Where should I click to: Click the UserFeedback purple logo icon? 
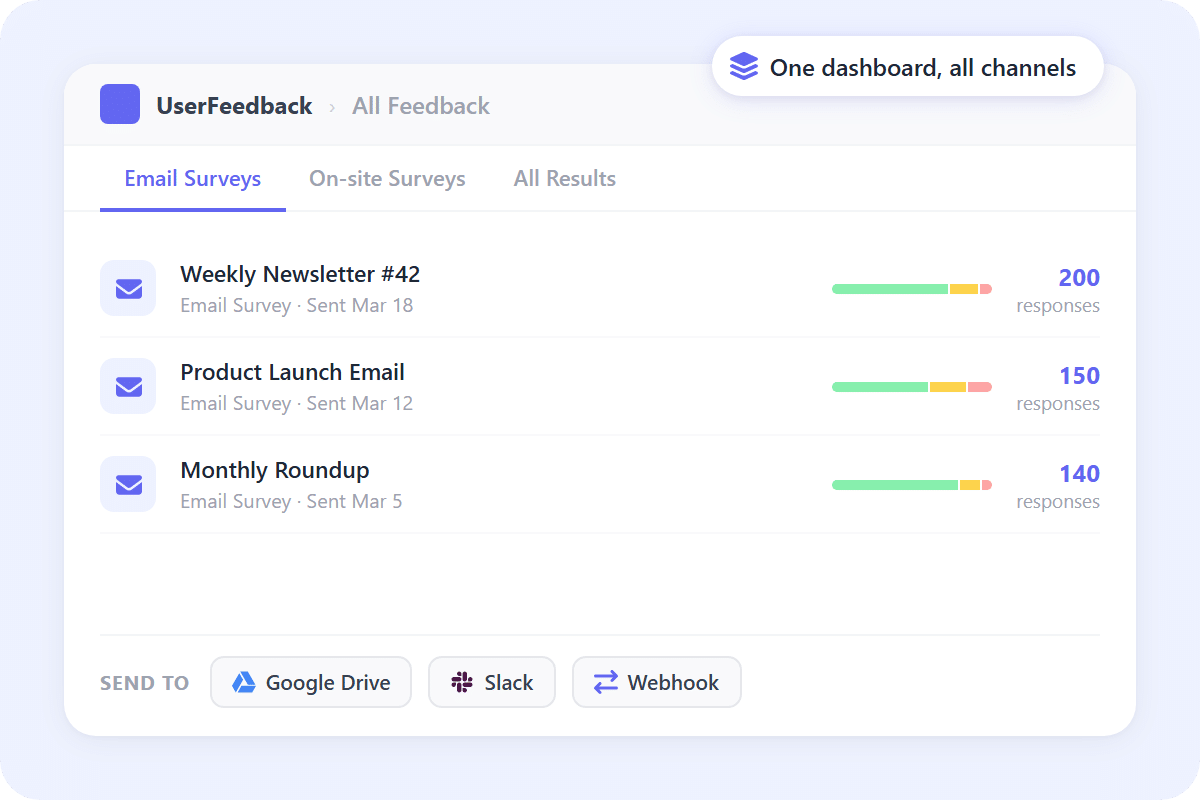pos(119,103)
